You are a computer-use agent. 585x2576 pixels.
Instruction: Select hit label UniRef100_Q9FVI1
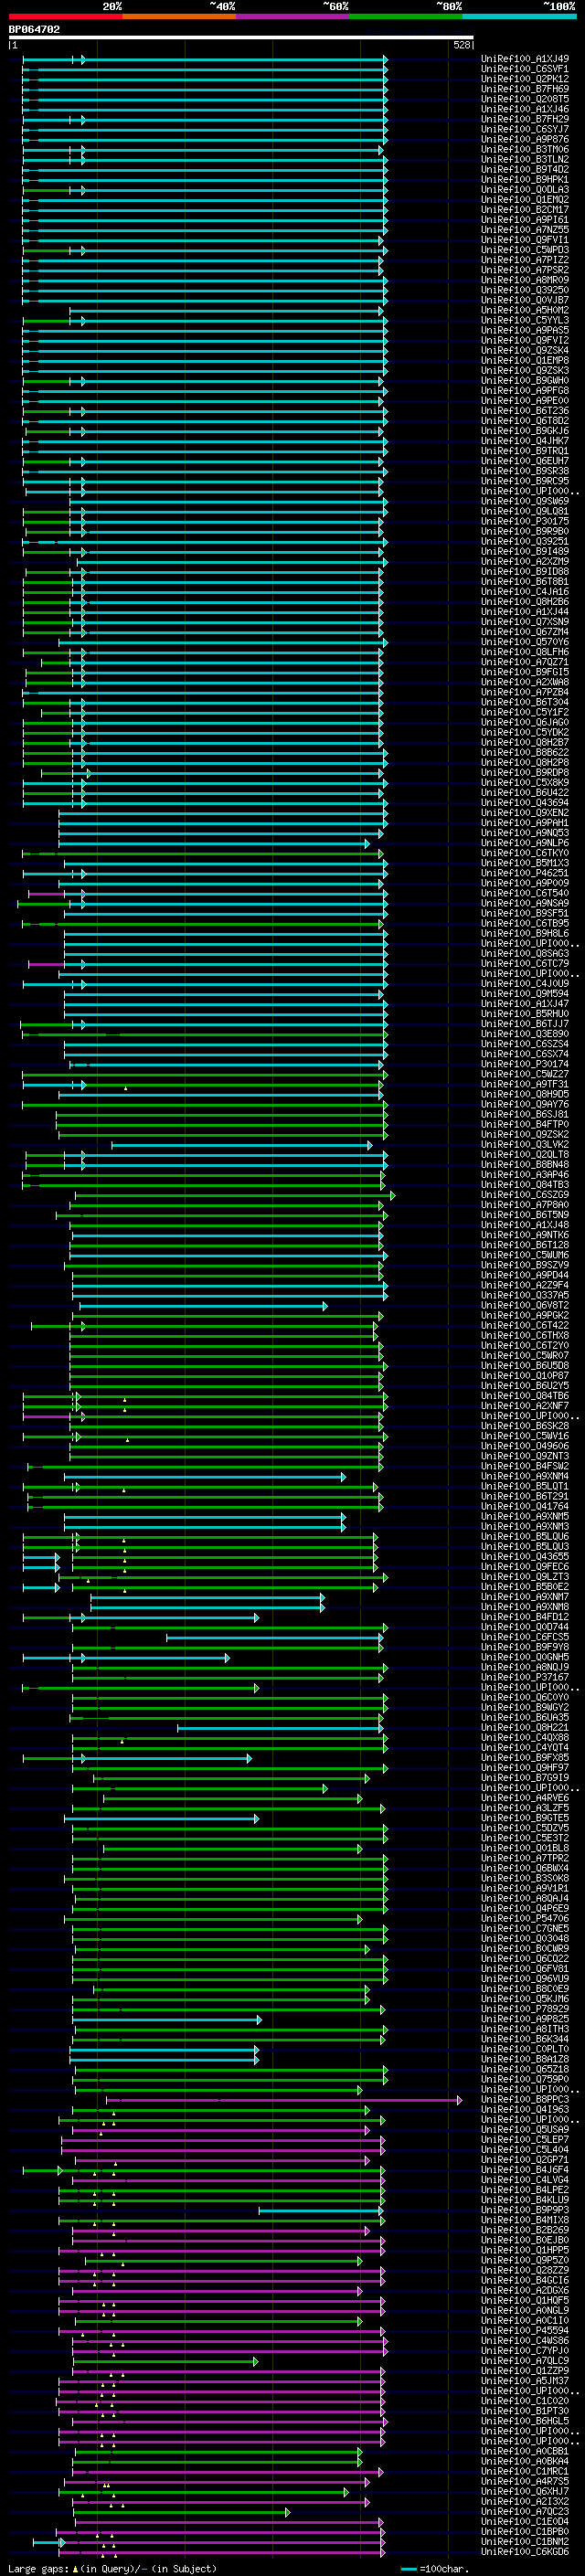click(525, 239)
